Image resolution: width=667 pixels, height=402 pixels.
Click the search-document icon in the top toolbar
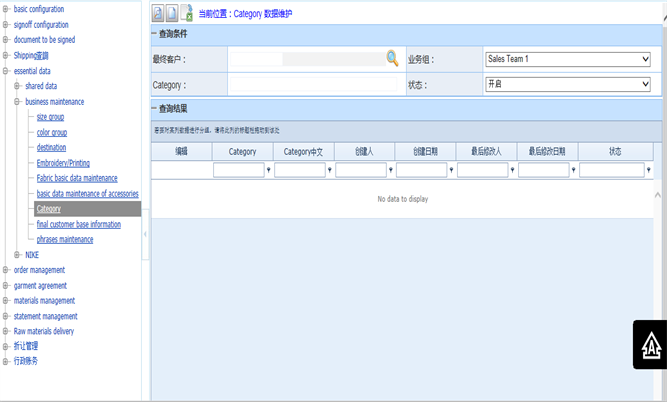click(x=158, y=13)
